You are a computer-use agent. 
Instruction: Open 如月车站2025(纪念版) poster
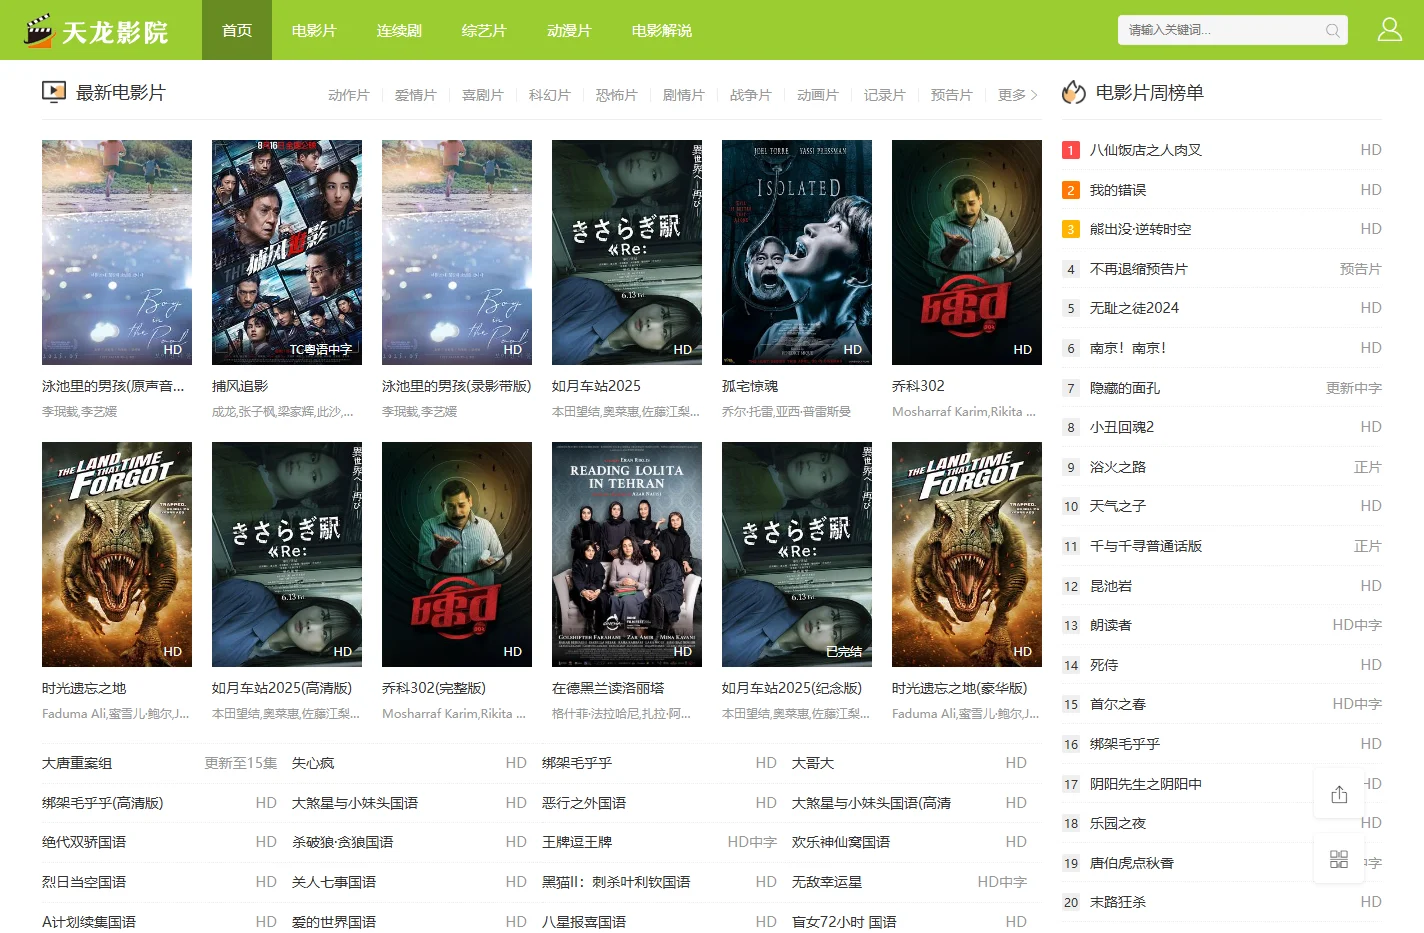[797, 554]
